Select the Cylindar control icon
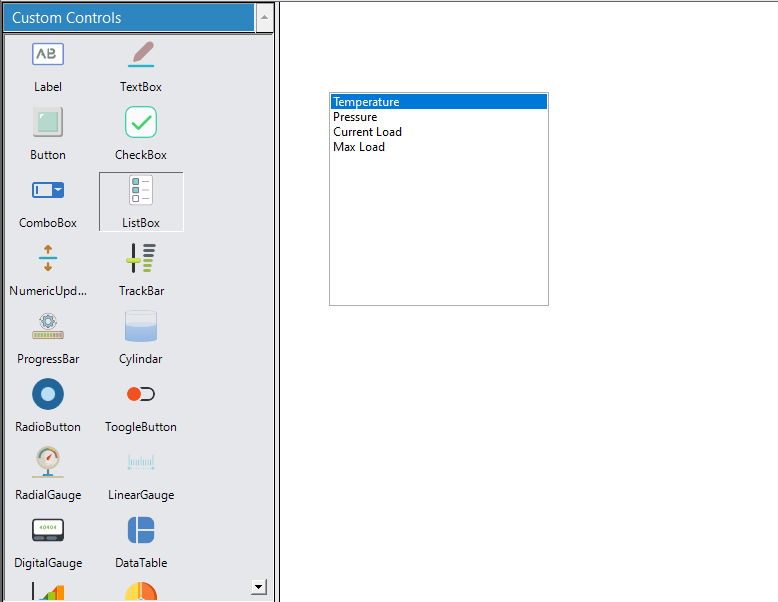 141,326
